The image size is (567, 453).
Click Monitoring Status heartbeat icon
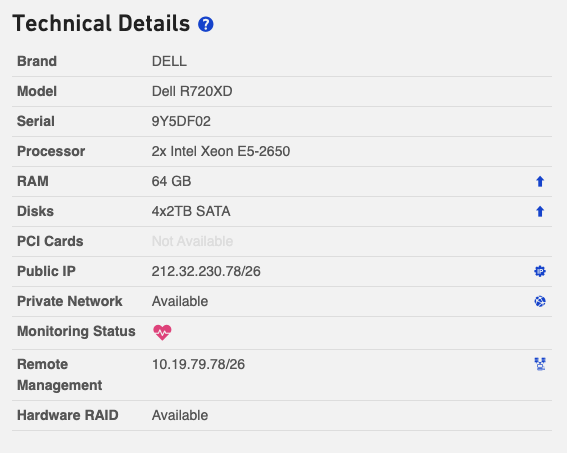click(x=162, y=332)
